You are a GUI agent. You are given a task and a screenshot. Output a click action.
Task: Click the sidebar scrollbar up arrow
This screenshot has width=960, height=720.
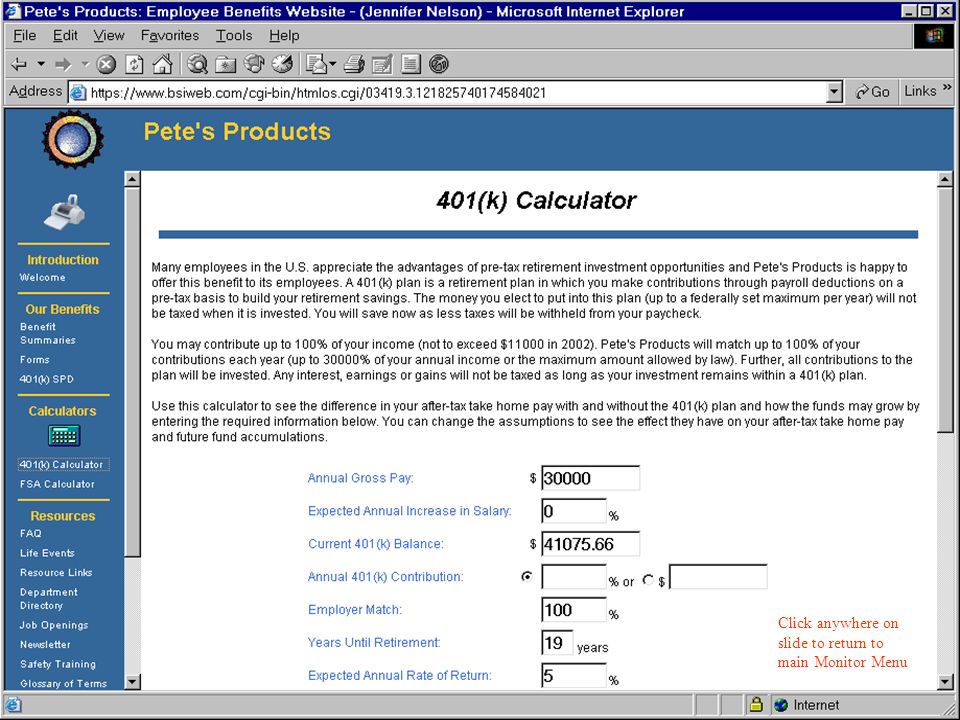click(132, 179)
